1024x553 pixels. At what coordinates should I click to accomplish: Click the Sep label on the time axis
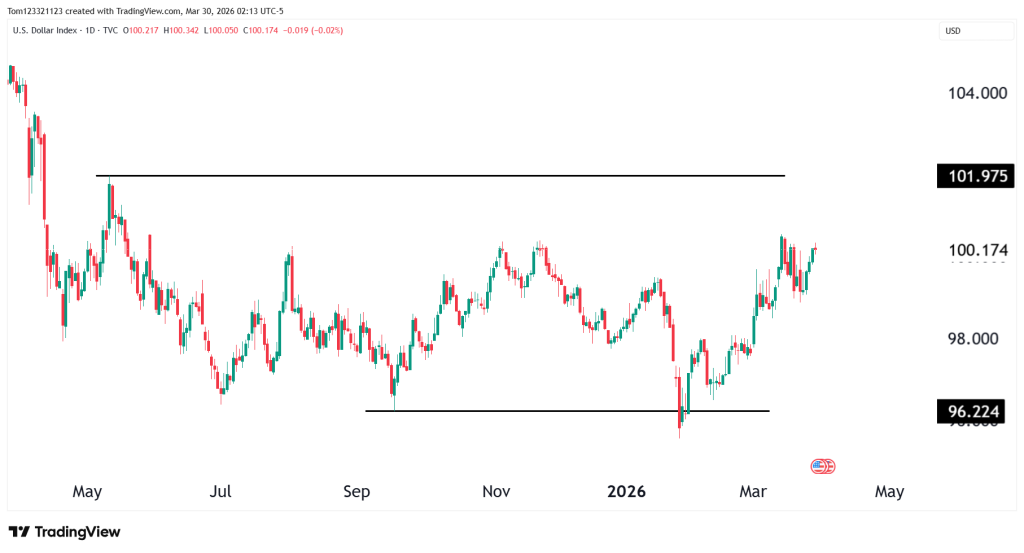[x=357, y=492]
